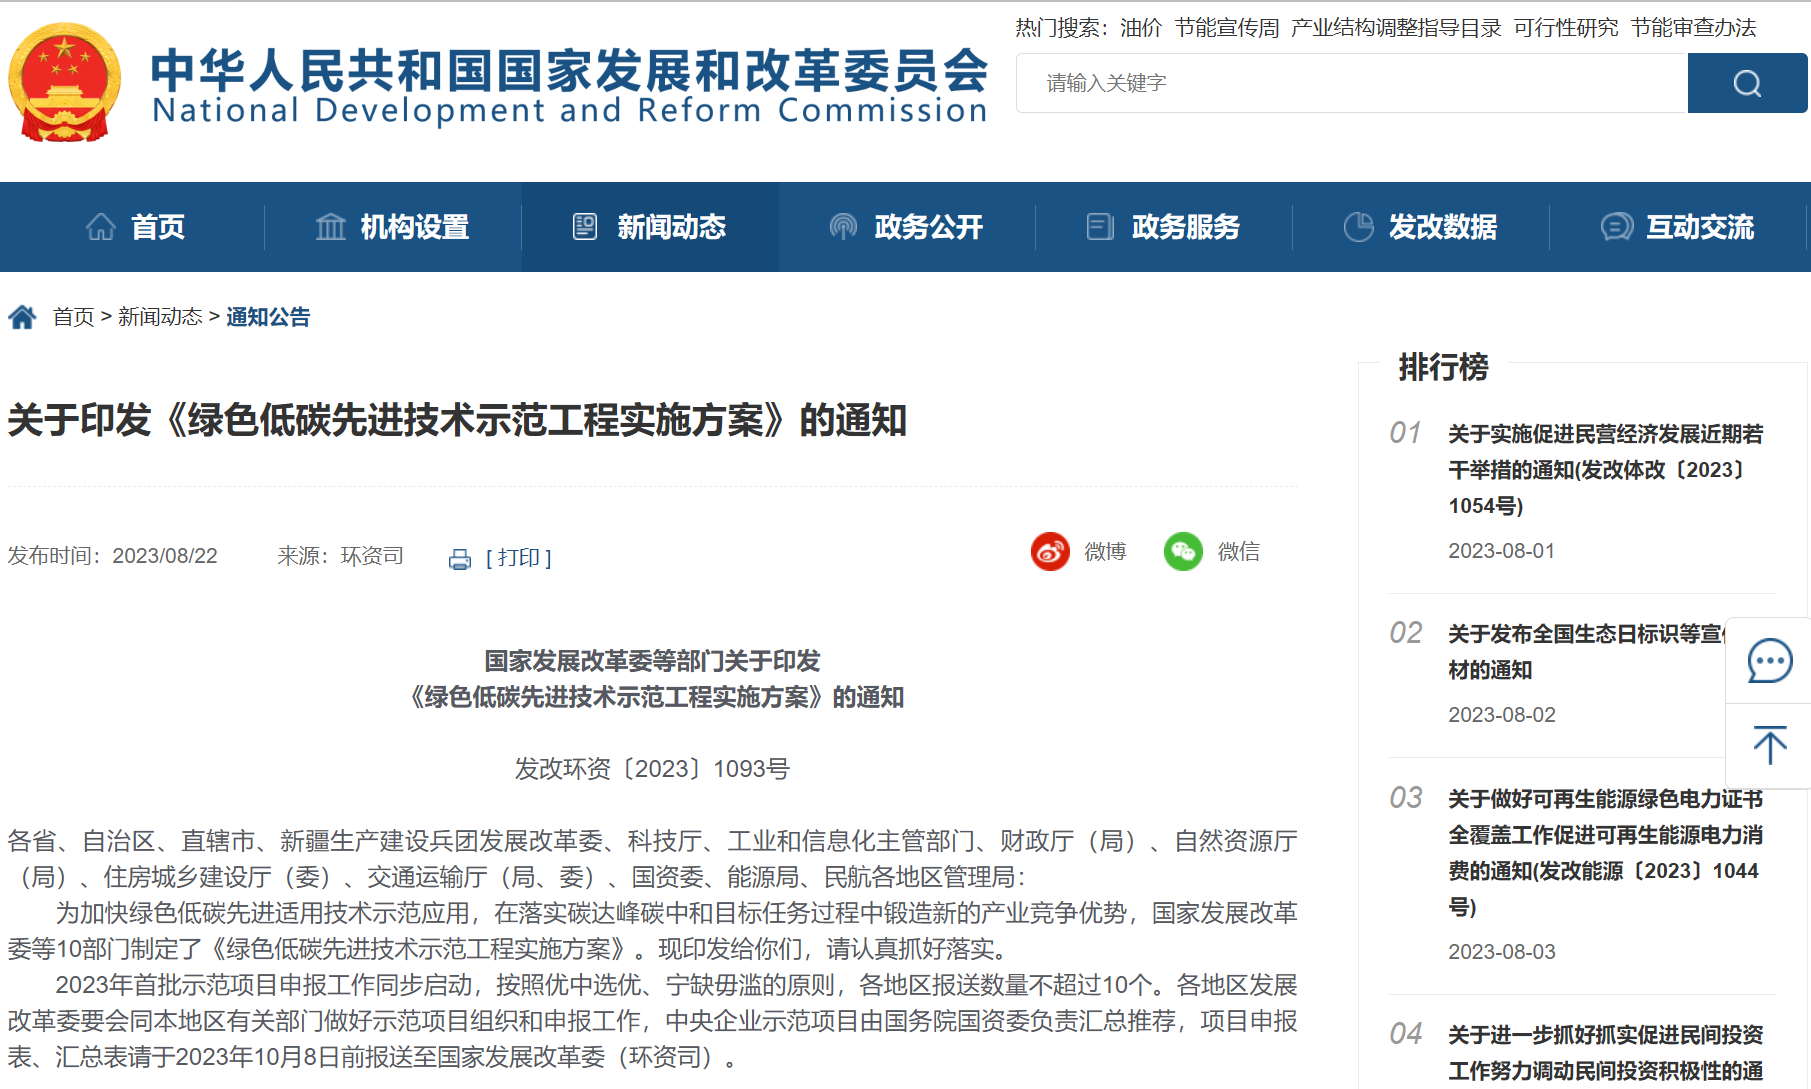Share article via WeChat icon
This screenshot has width=1811, height=1089.
click(1183, 552)
